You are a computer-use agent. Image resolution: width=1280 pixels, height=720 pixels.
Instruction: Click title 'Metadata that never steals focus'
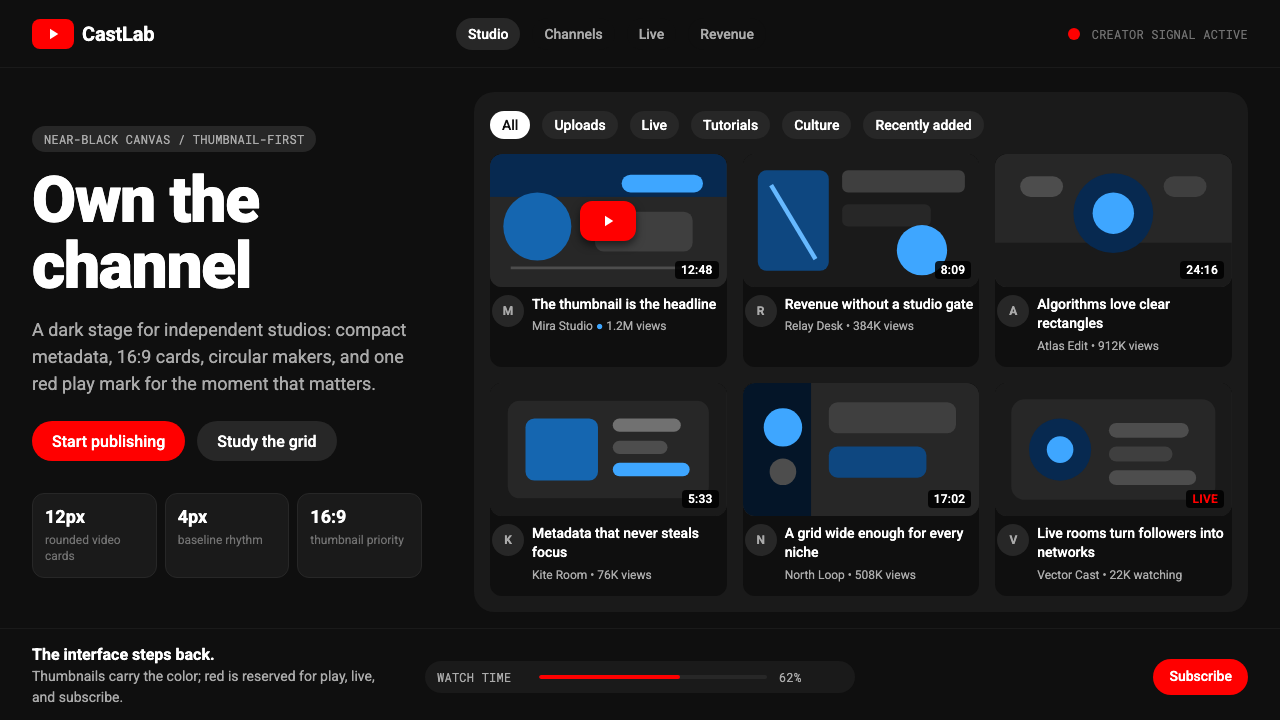pyautogui.click(x=615, y=542)
